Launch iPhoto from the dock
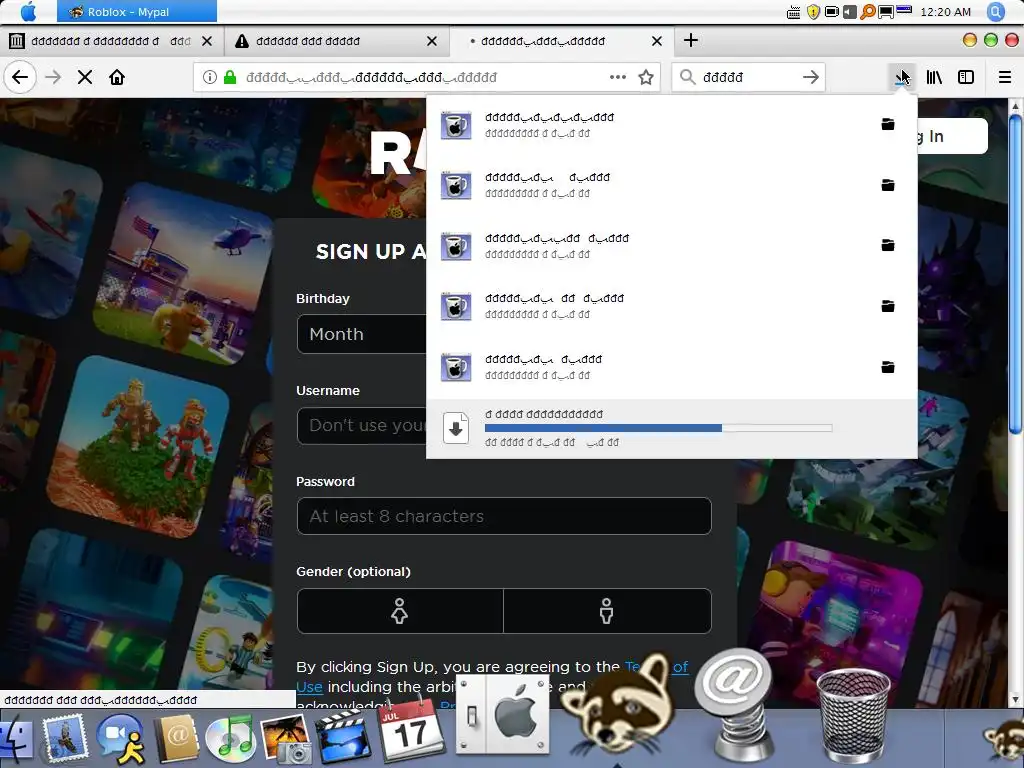Image resolution: width=1024 pixels, height=768 pixels. pyautogui.click(x=285, y=739)
